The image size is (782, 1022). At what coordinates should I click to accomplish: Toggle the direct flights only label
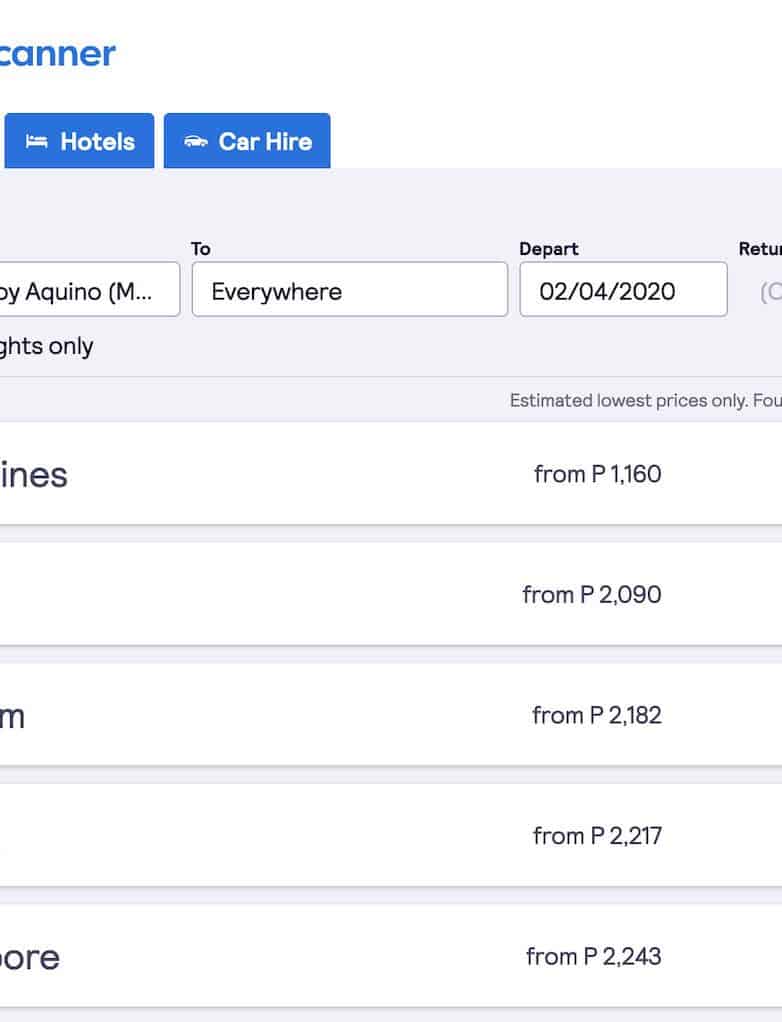pos(46,346)
